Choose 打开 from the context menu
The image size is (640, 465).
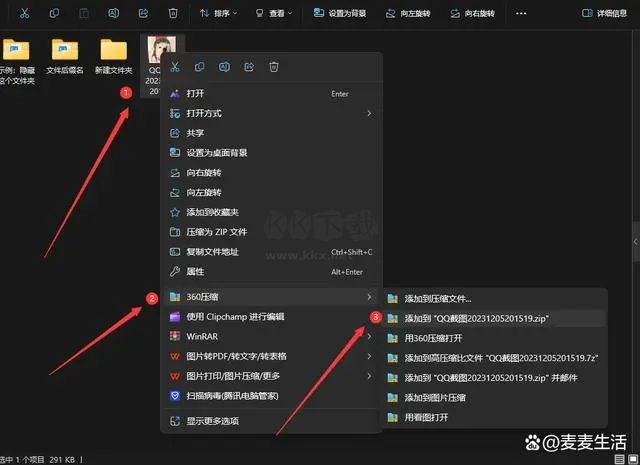[271, 93]
